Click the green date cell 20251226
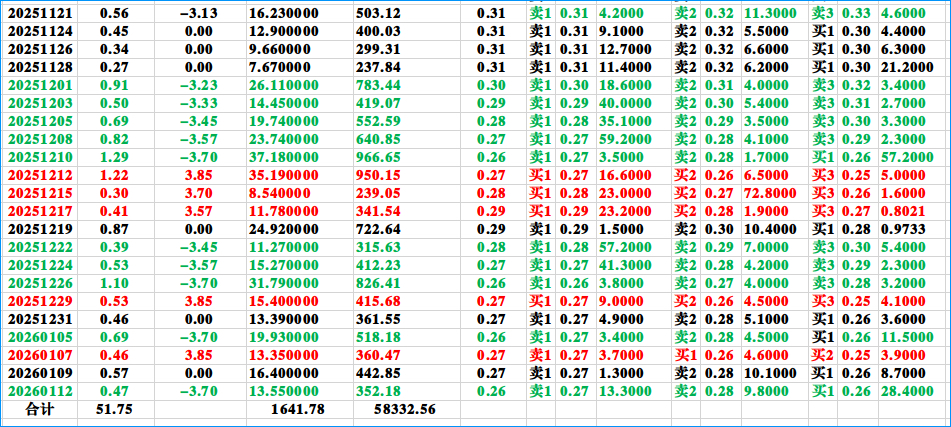 [x=40, y=283]
